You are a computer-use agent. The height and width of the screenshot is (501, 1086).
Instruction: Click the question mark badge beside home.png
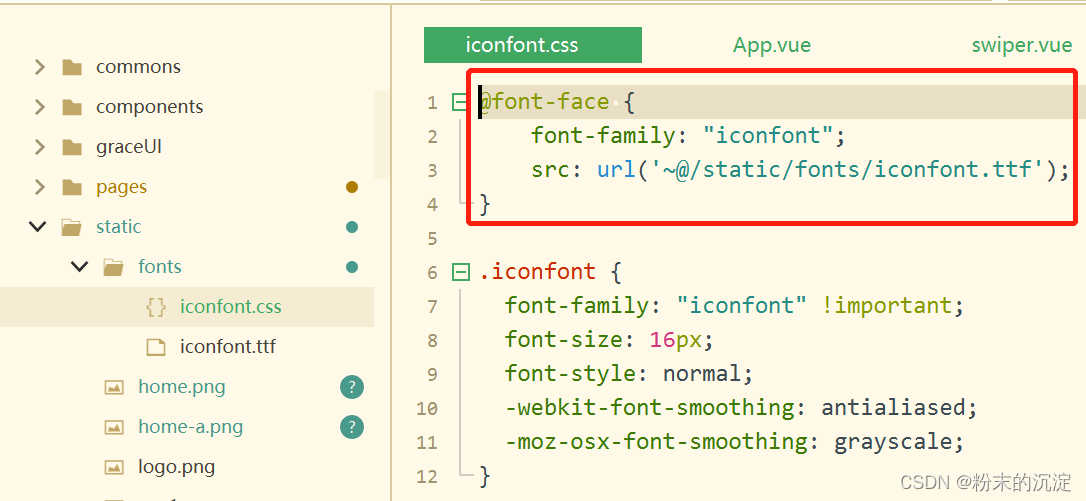coord(352,387)
